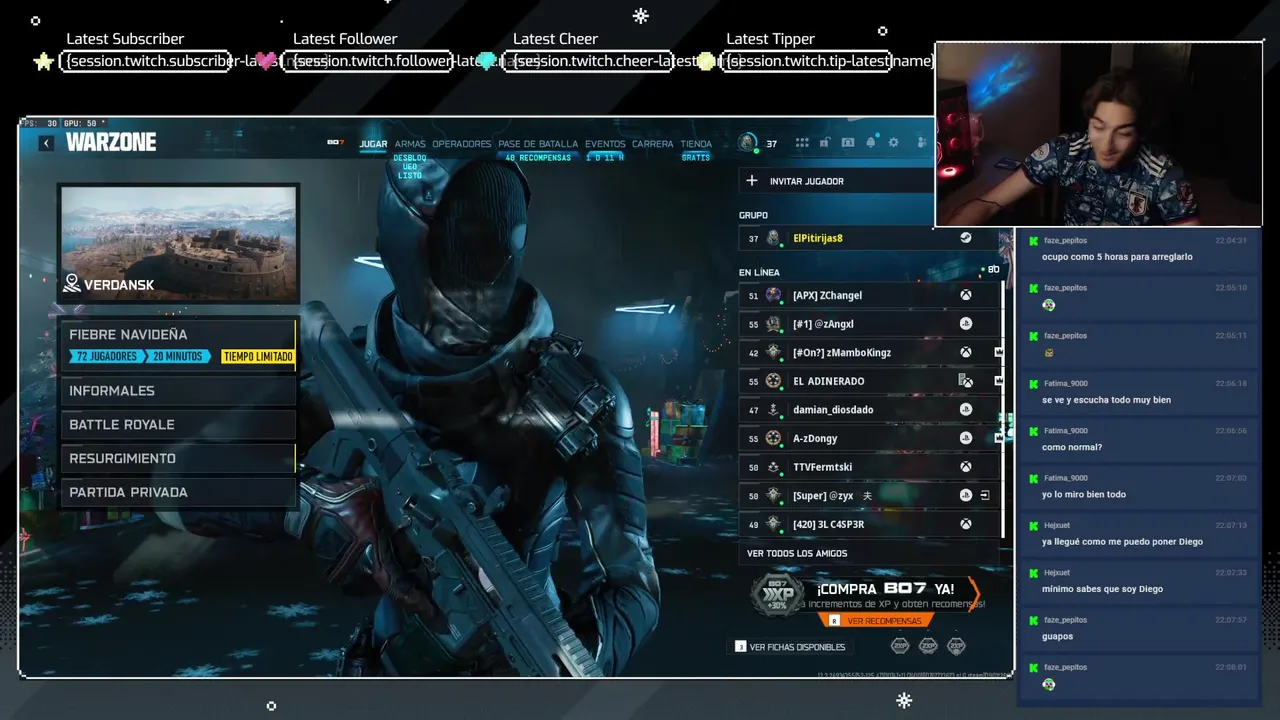Click Xbox icon on TTVFermtski row
Screen dimensions: 1280x720
(x=966, y=467)
